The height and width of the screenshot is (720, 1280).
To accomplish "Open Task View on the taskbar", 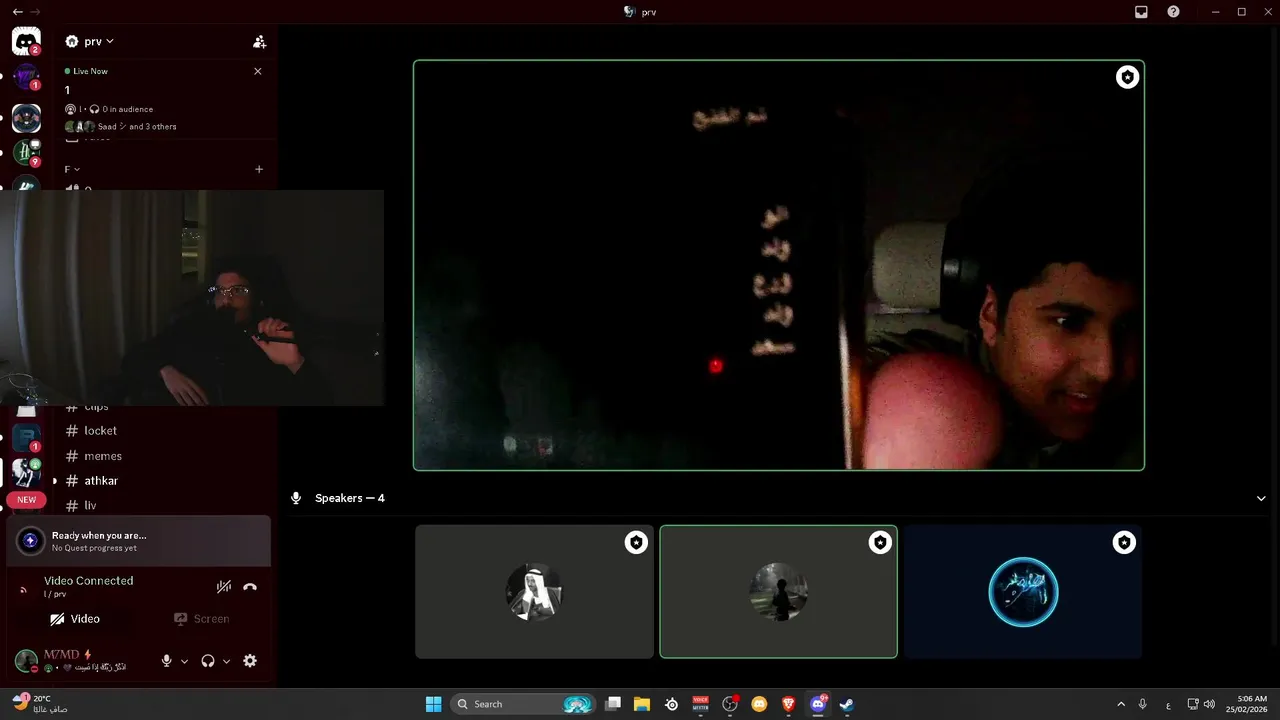I will [613, 704].
